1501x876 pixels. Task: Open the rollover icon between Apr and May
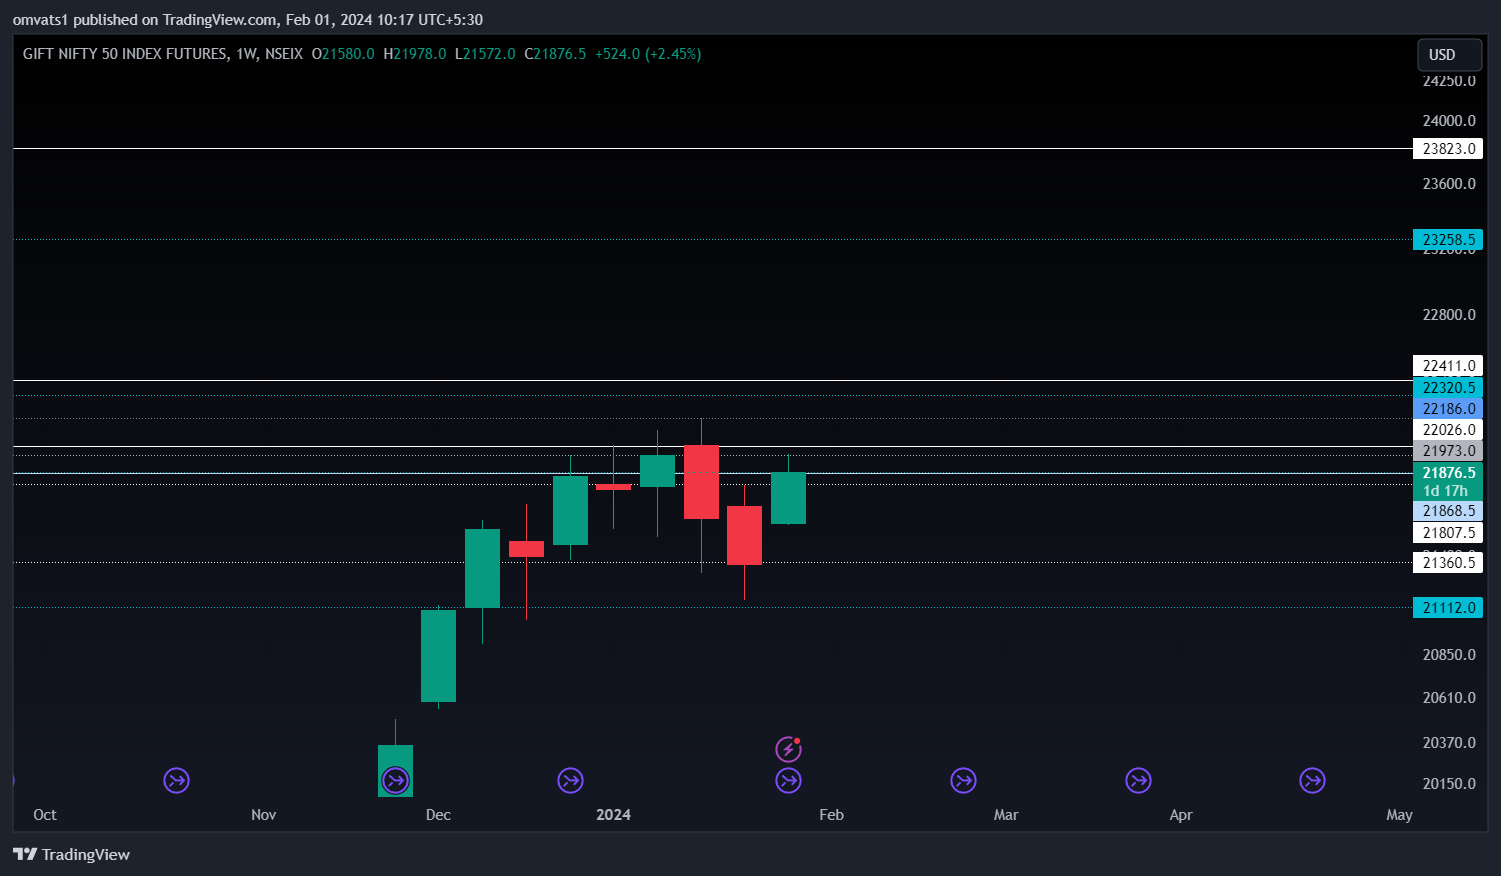click(1312, 780)
